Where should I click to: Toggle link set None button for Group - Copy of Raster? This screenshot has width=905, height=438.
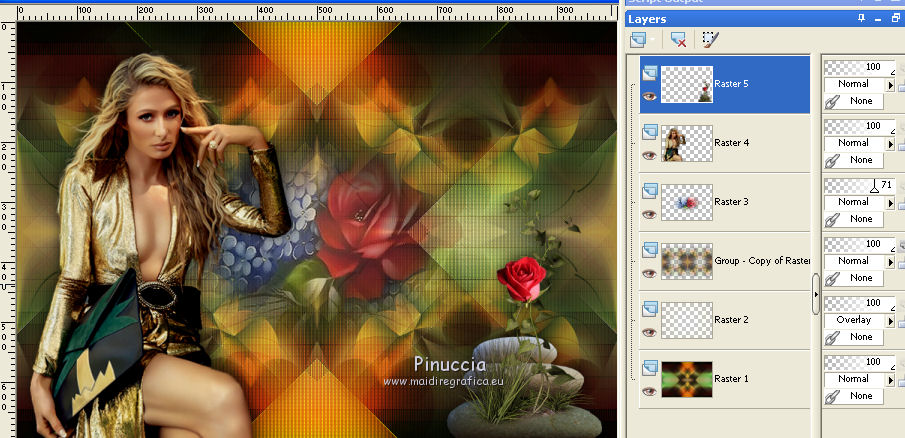(854, 278)
